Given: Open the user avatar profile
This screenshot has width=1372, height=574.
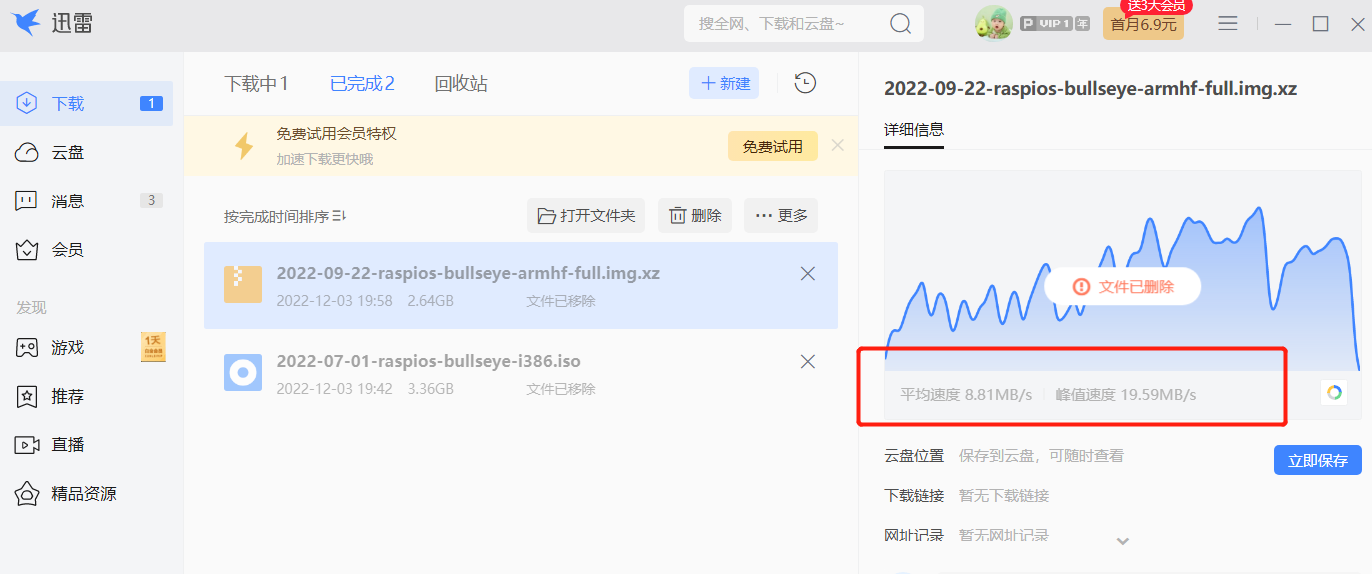Looking at the screenshot, I should tap(993, 23).
